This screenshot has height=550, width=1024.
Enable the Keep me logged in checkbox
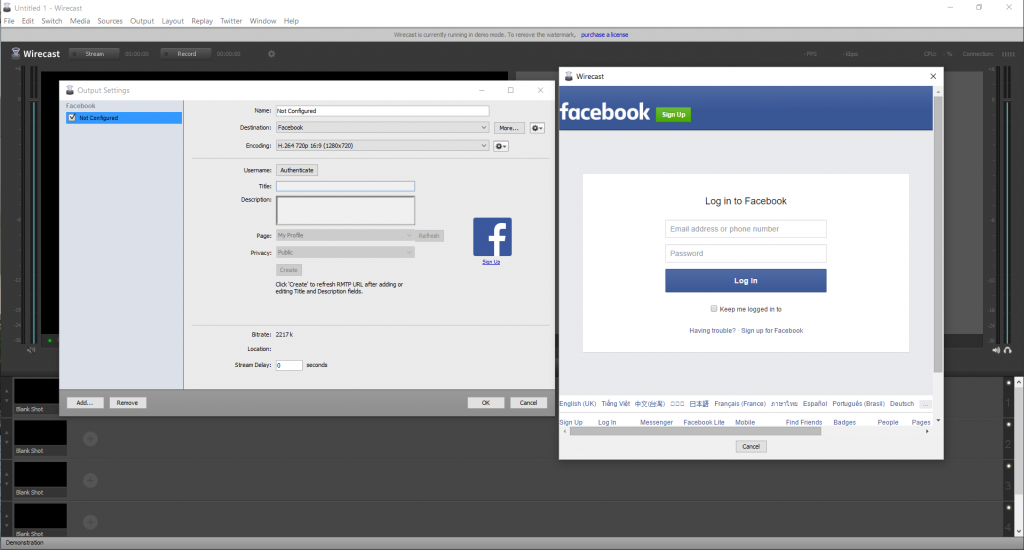click(714, 309)
